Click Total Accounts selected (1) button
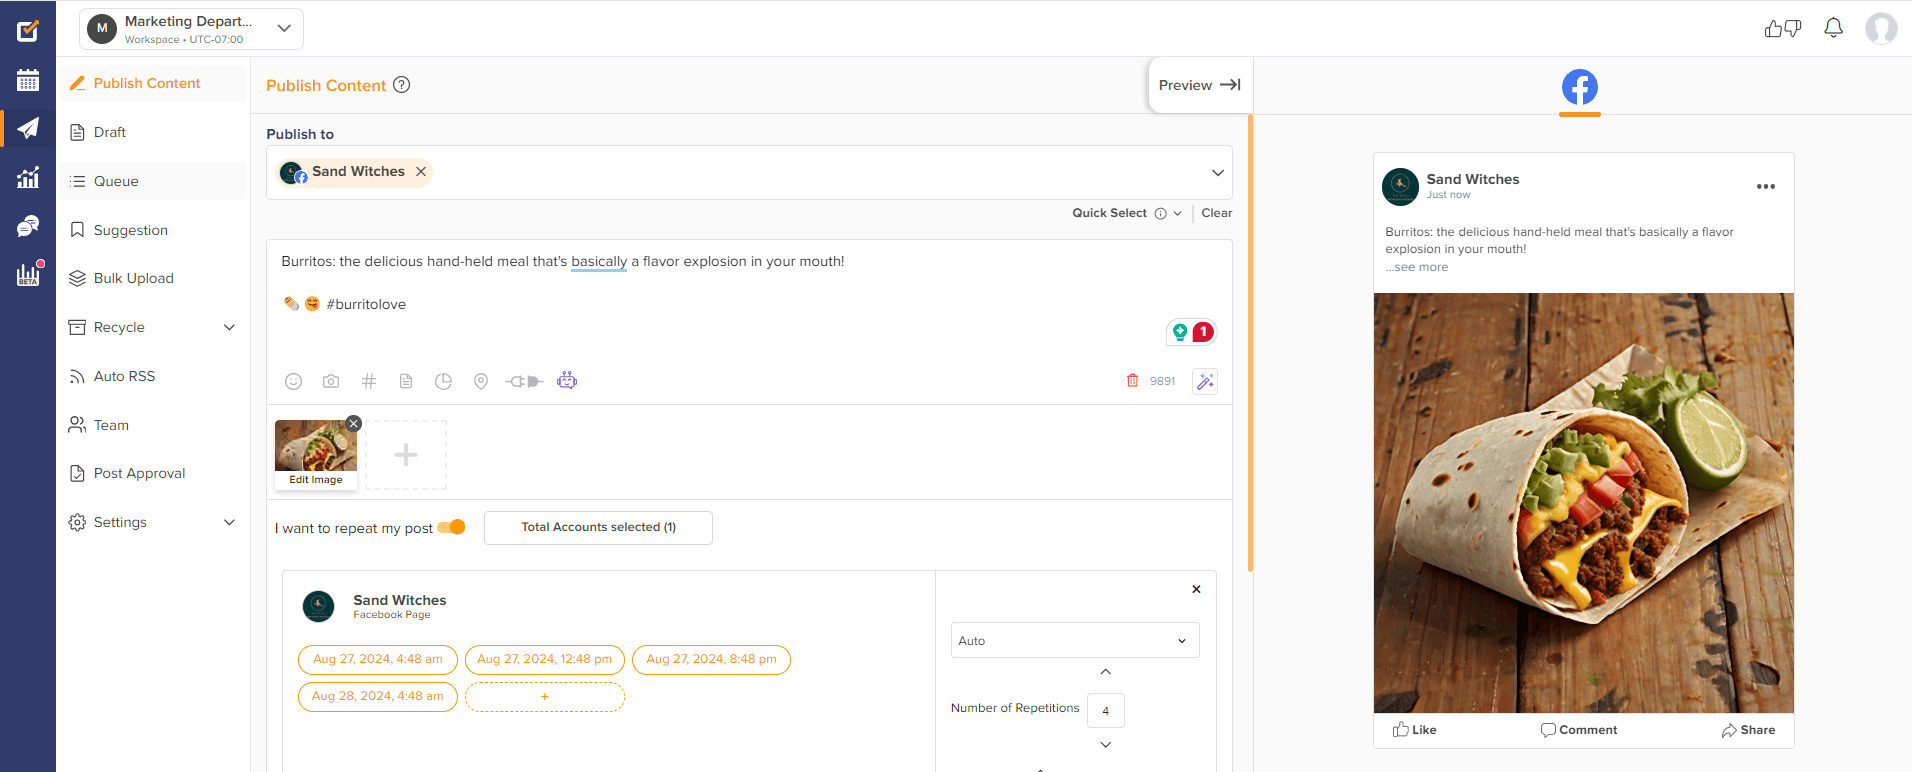This screenshot has height=772, width=1912. pyautogui.click(x=598, y=527)
